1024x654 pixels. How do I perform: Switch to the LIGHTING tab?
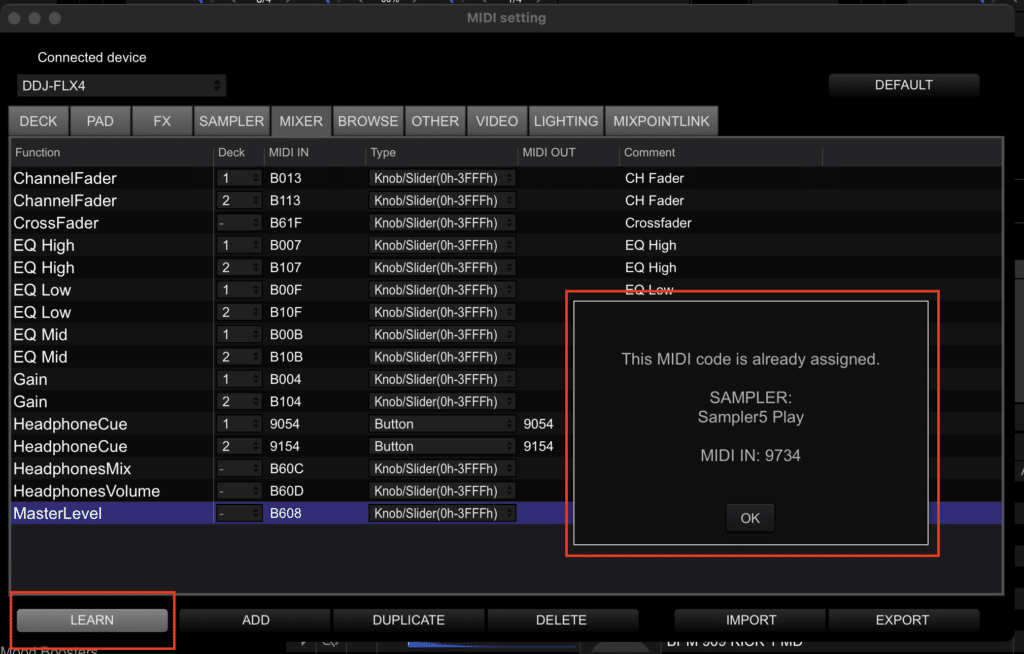click(565, 120)
